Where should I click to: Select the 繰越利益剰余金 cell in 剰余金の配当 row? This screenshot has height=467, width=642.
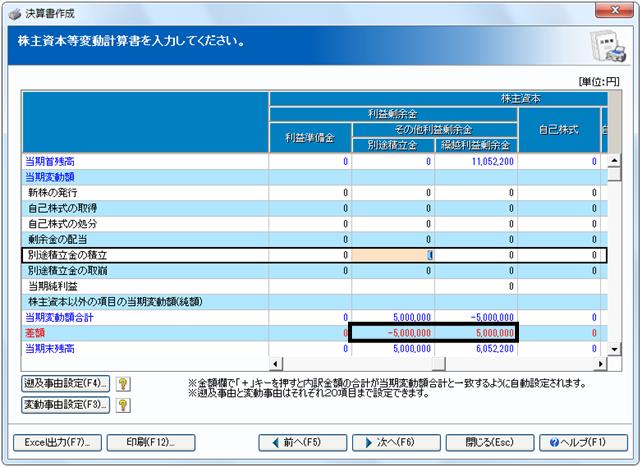(x=476, y=239)
